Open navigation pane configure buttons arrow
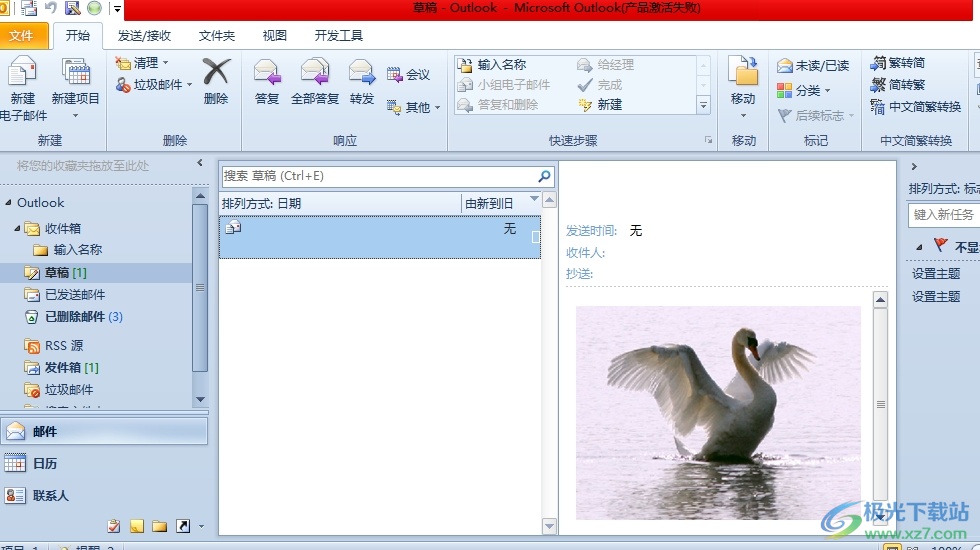This screenshot has height=550, width=980. point(201,526)
